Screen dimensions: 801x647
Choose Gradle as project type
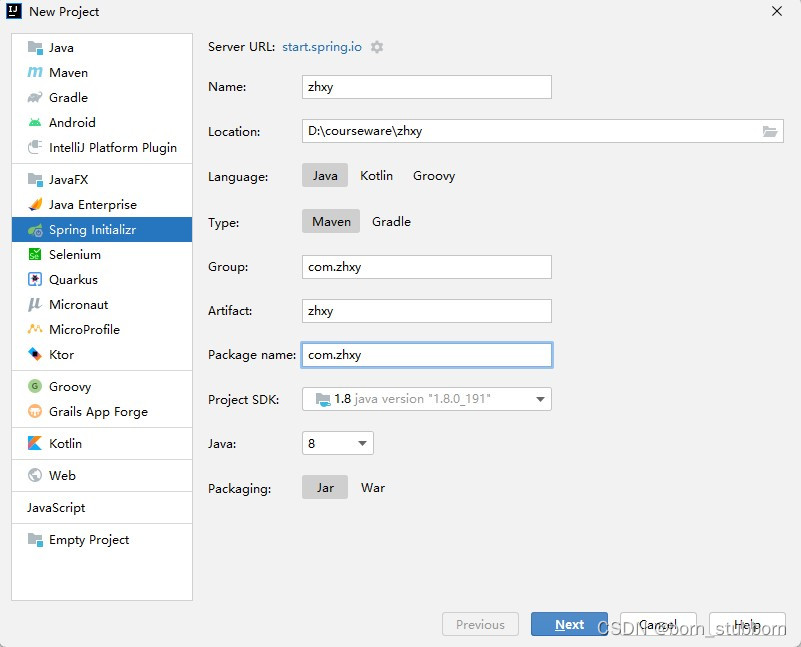(391, 222)
